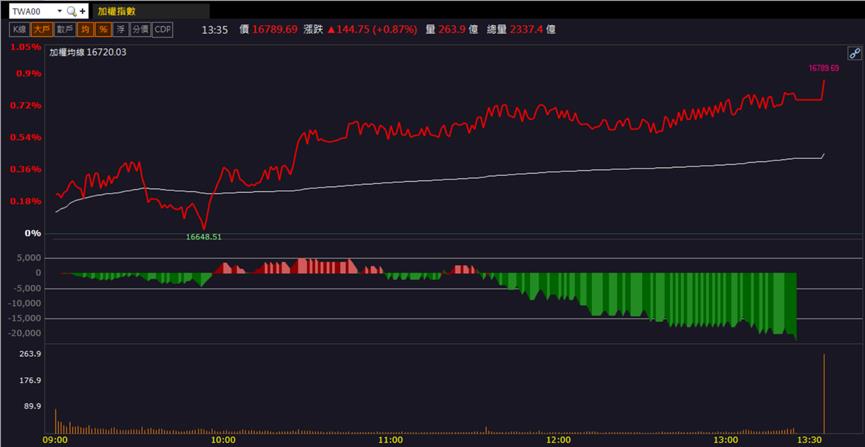
Task: Toggle the % percent scale button
Action: (x=103, y=30)
